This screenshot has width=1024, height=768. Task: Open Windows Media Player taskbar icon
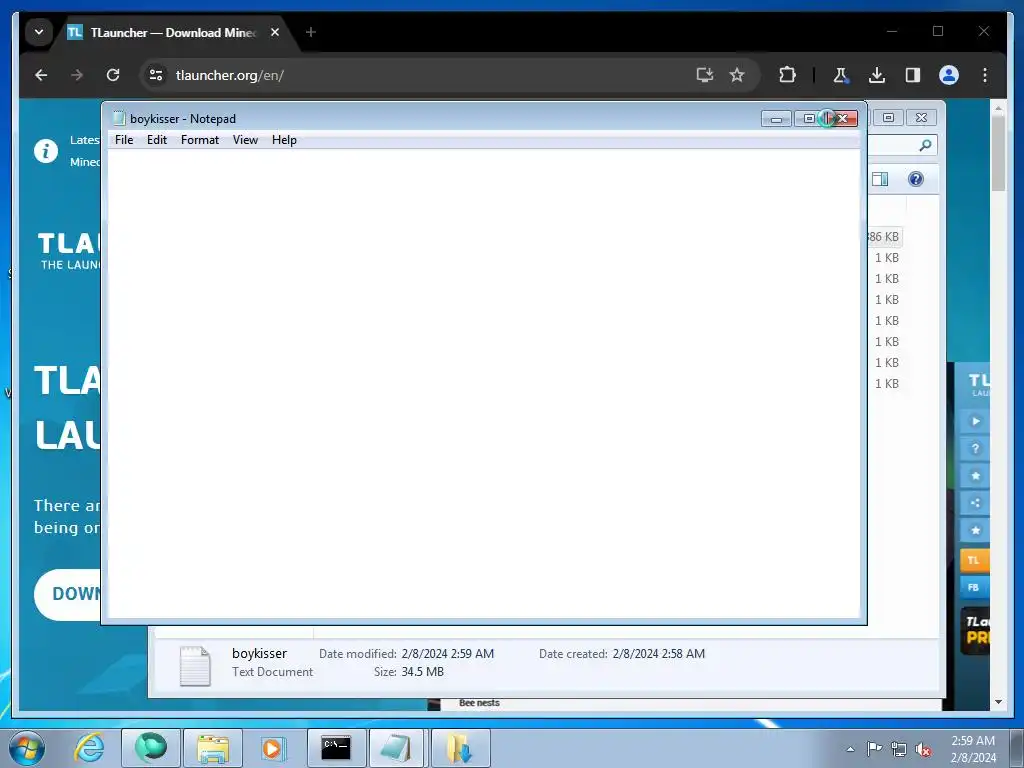tap(274, 748)
